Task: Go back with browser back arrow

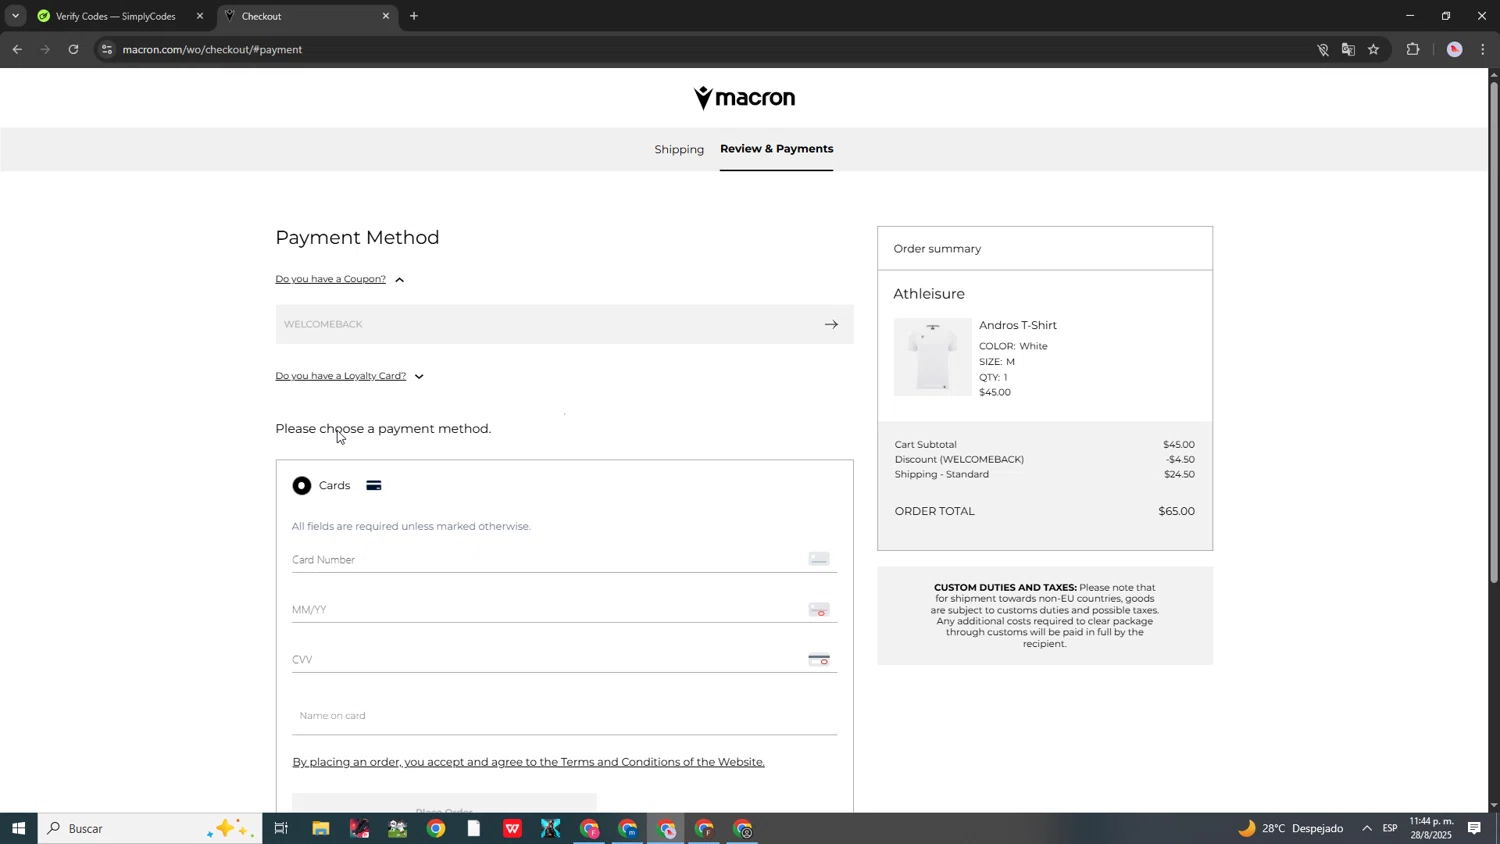Action: [x=17, y=49]
